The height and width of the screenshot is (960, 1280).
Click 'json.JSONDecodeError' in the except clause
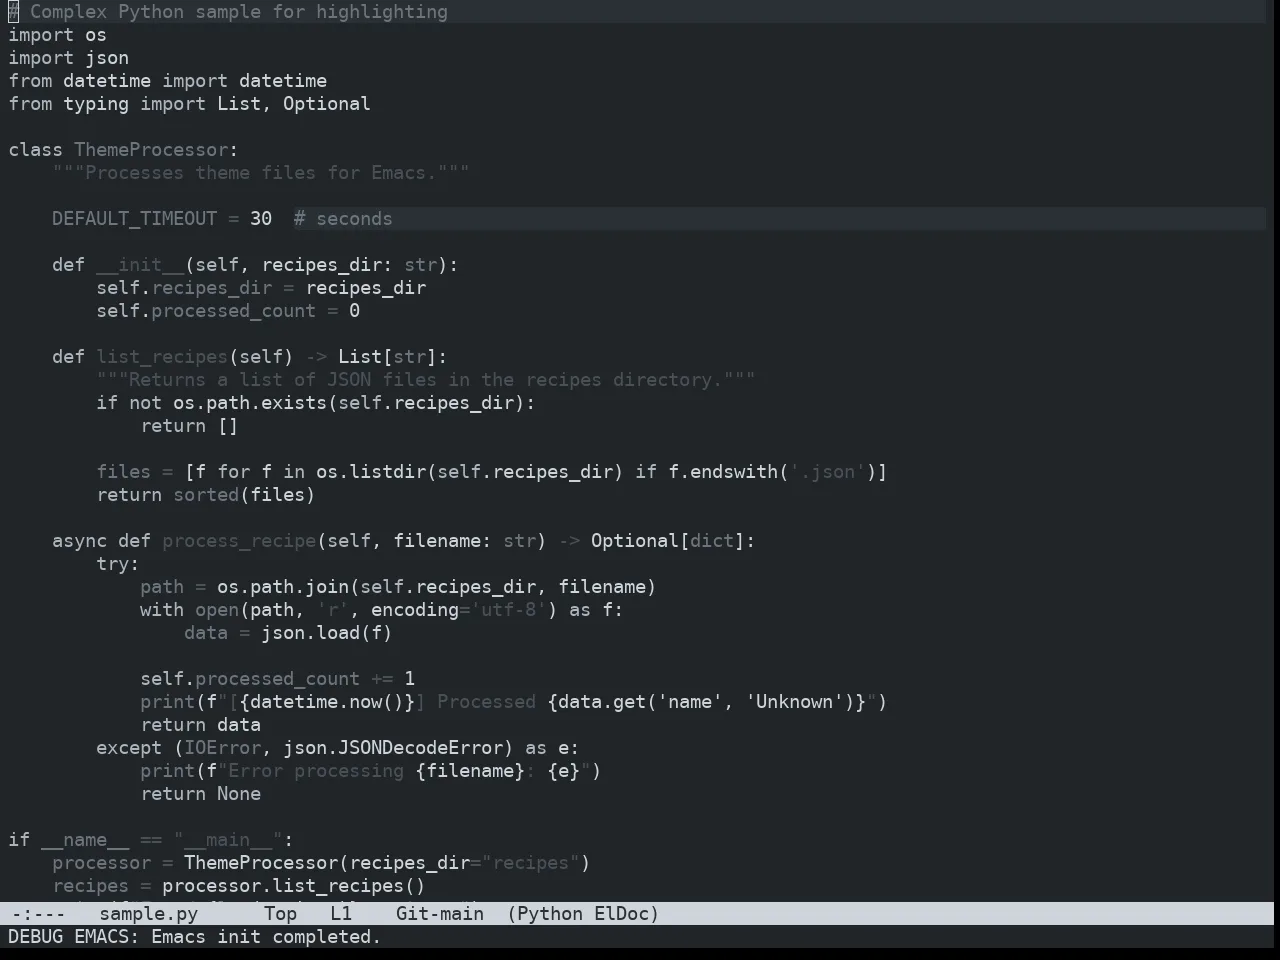coord(393,748)
